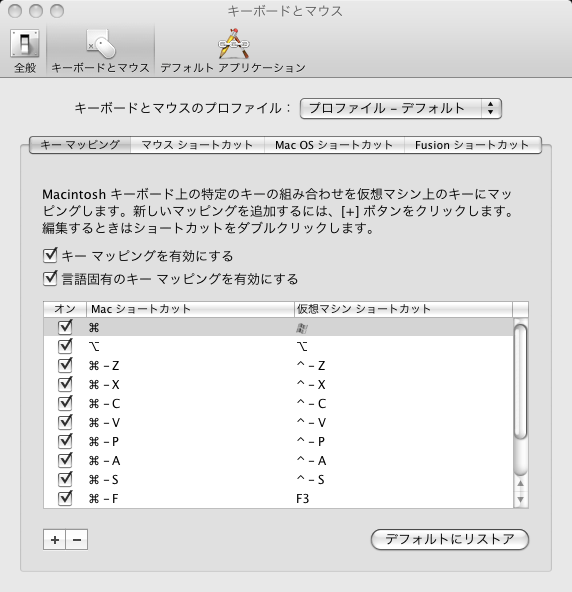Uncheck the ⌘-A mapping checkbox
Image resolution: width=572 pixels, height=592 pixels.
click(x=65, y=460)
